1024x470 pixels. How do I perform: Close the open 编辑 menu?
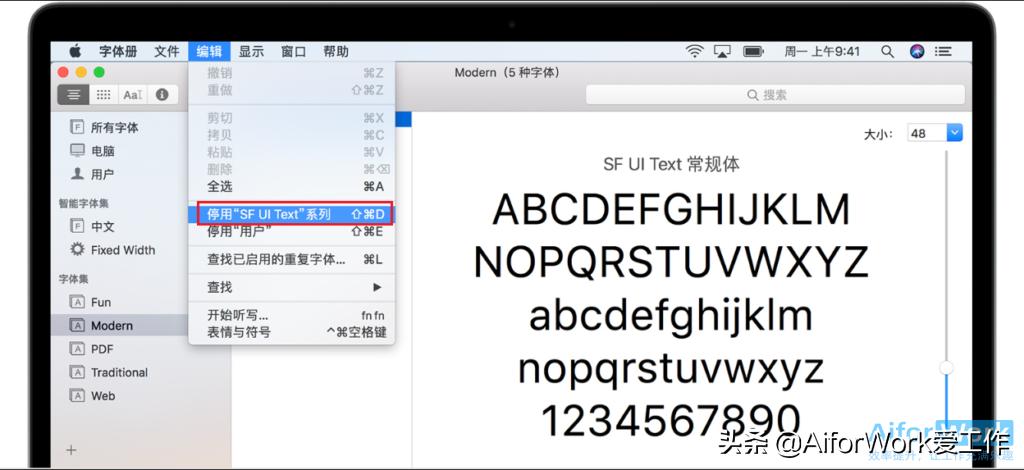[209, 51]
